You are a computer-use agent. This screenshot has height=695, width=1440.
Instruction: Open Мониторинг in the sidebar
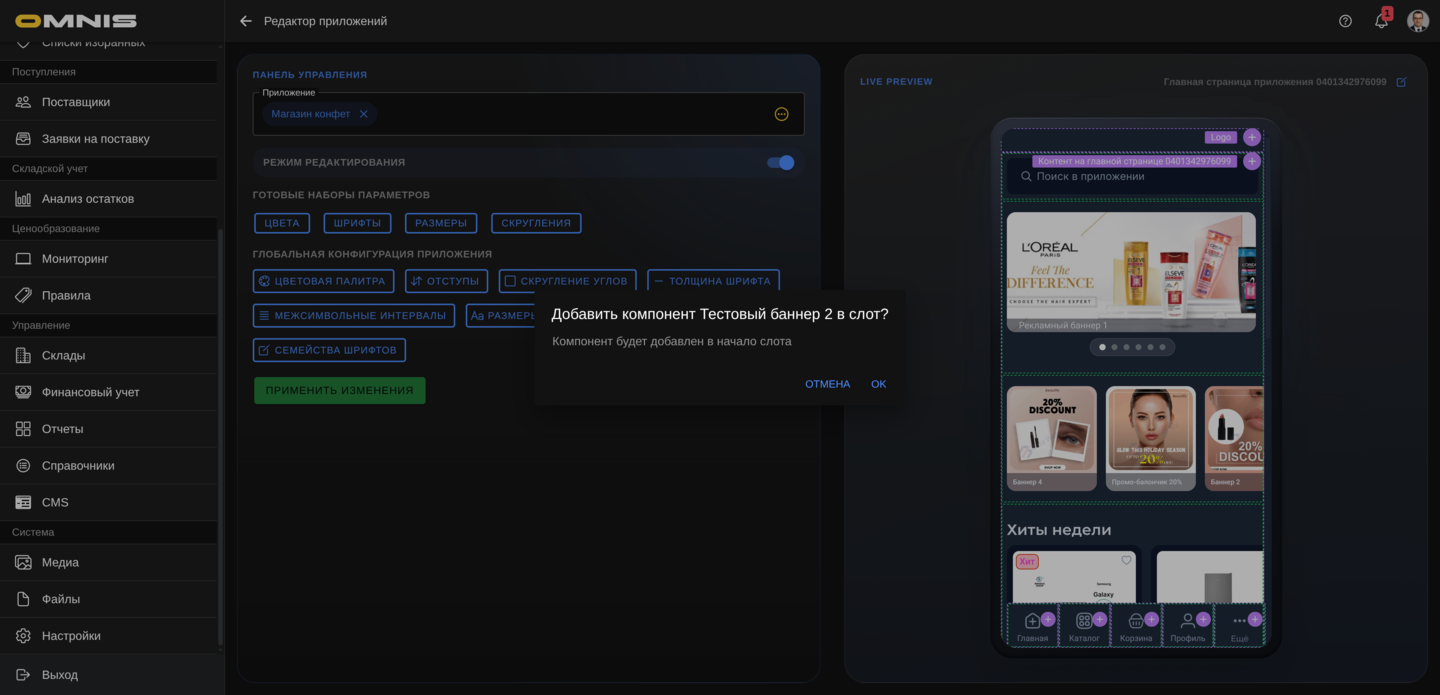pyautogui.click(x=74, y=259)
